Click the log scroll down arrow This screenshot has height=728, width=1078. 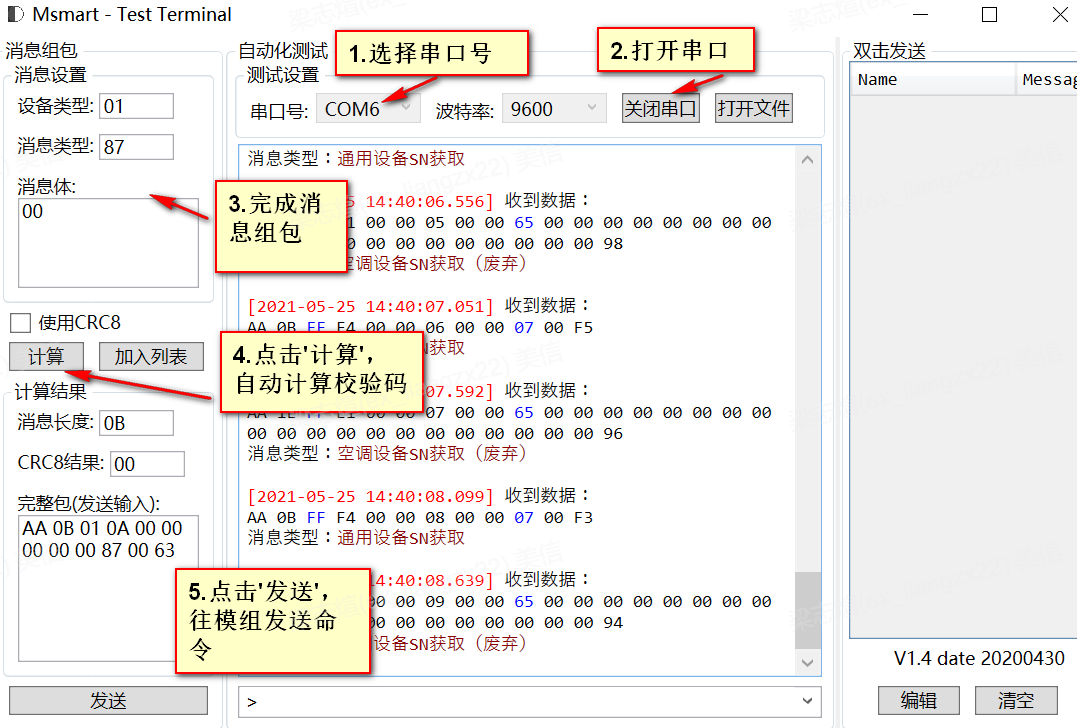tap(808, 663)
